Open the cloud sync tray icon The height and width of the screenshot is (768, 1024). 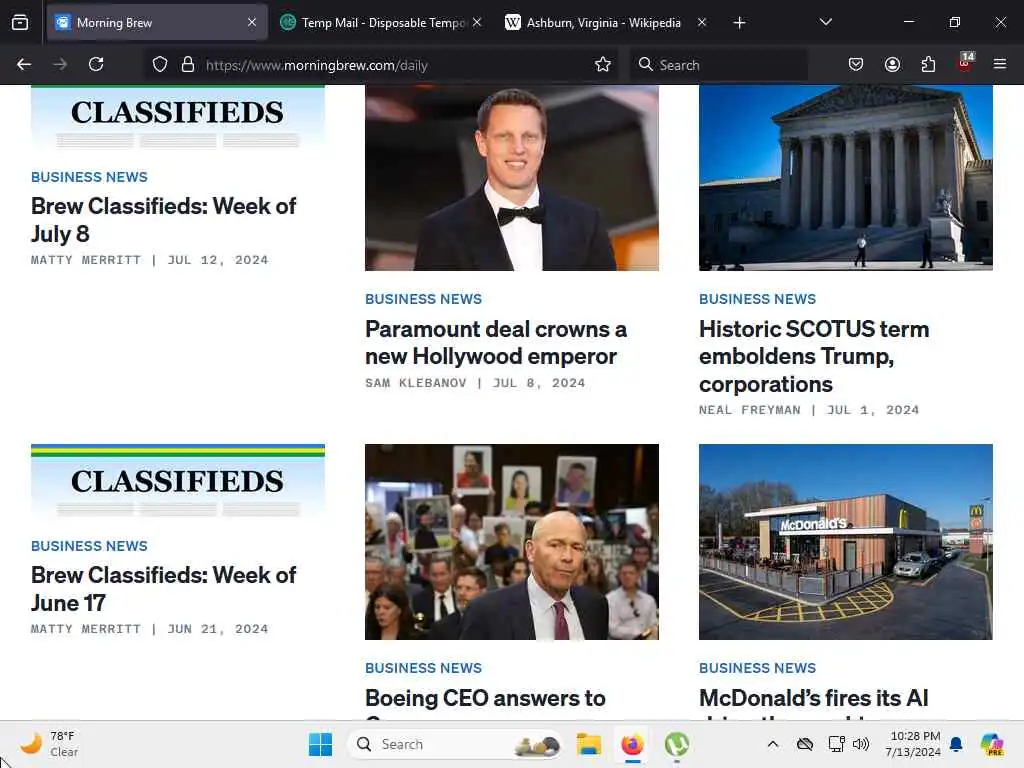(805, 744)
